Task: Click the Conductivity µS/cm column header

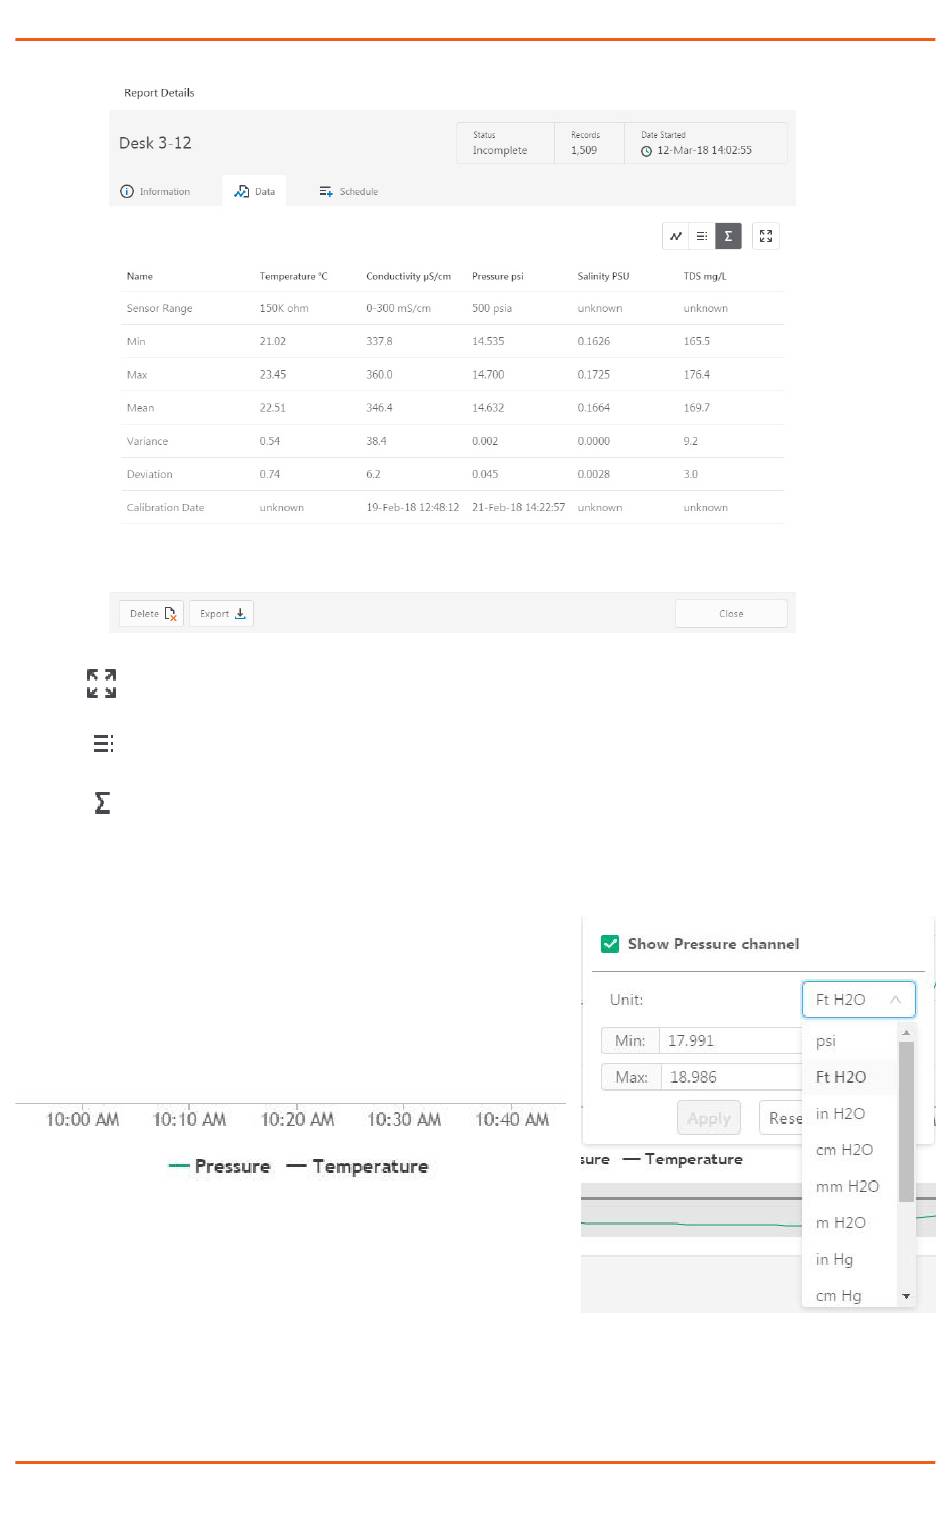Action: pyautogui.click(x=408, y=276)
